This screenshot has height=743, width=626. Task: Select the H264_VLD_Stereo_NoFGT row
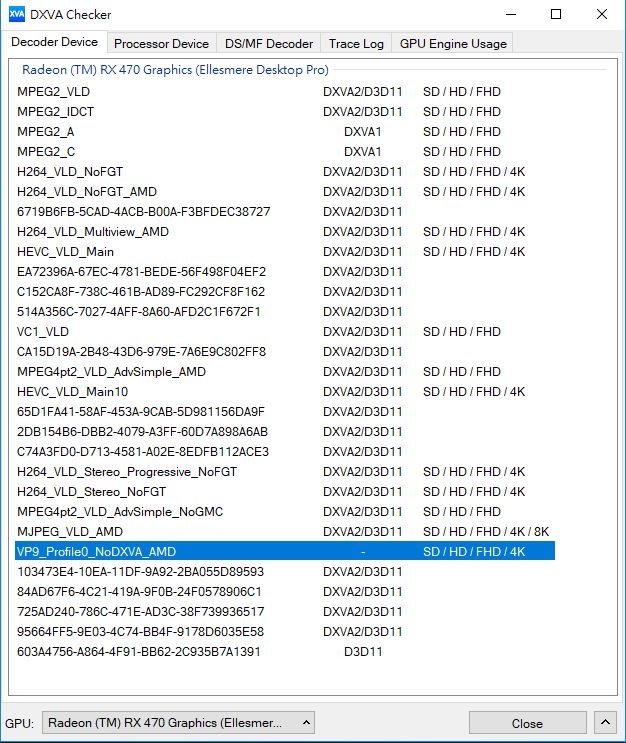285,492
